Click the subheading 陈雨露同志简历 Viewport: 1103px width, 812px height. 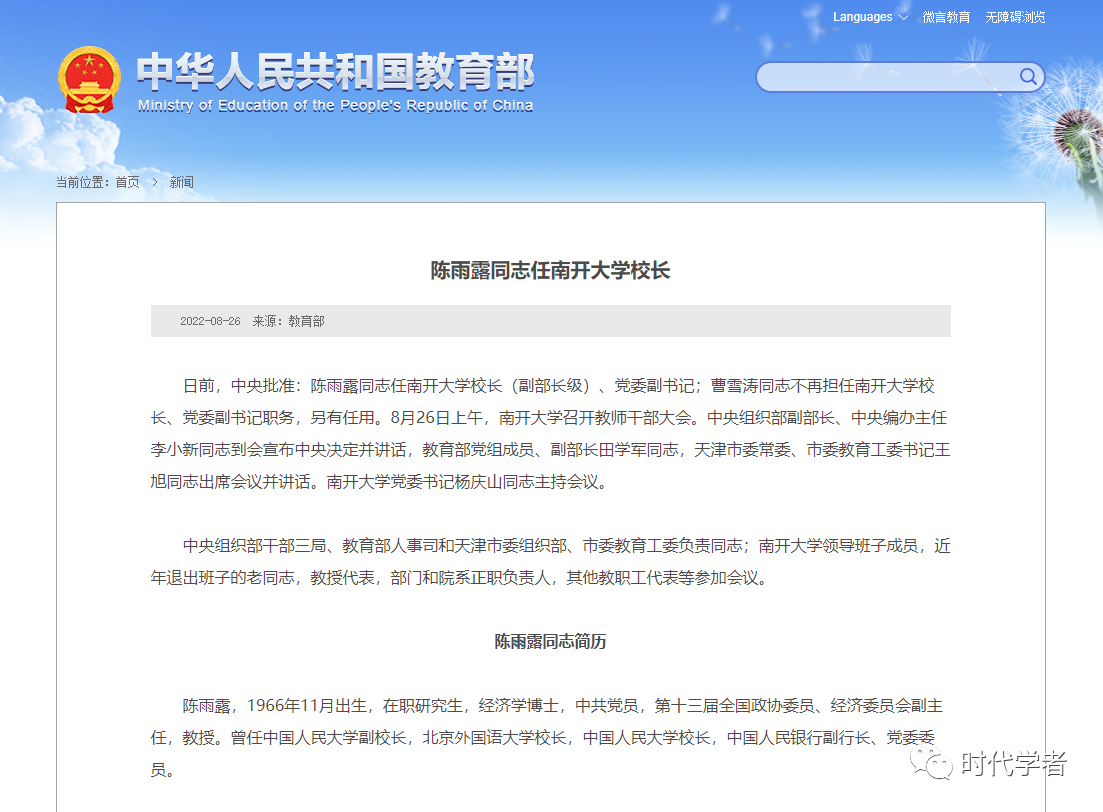pyautogui.click(x=551, y=641)
